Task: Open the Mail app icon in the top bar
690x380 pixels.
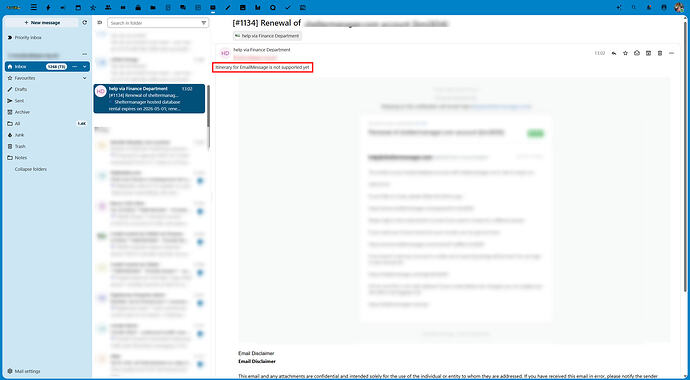Action: click(213, 7)
